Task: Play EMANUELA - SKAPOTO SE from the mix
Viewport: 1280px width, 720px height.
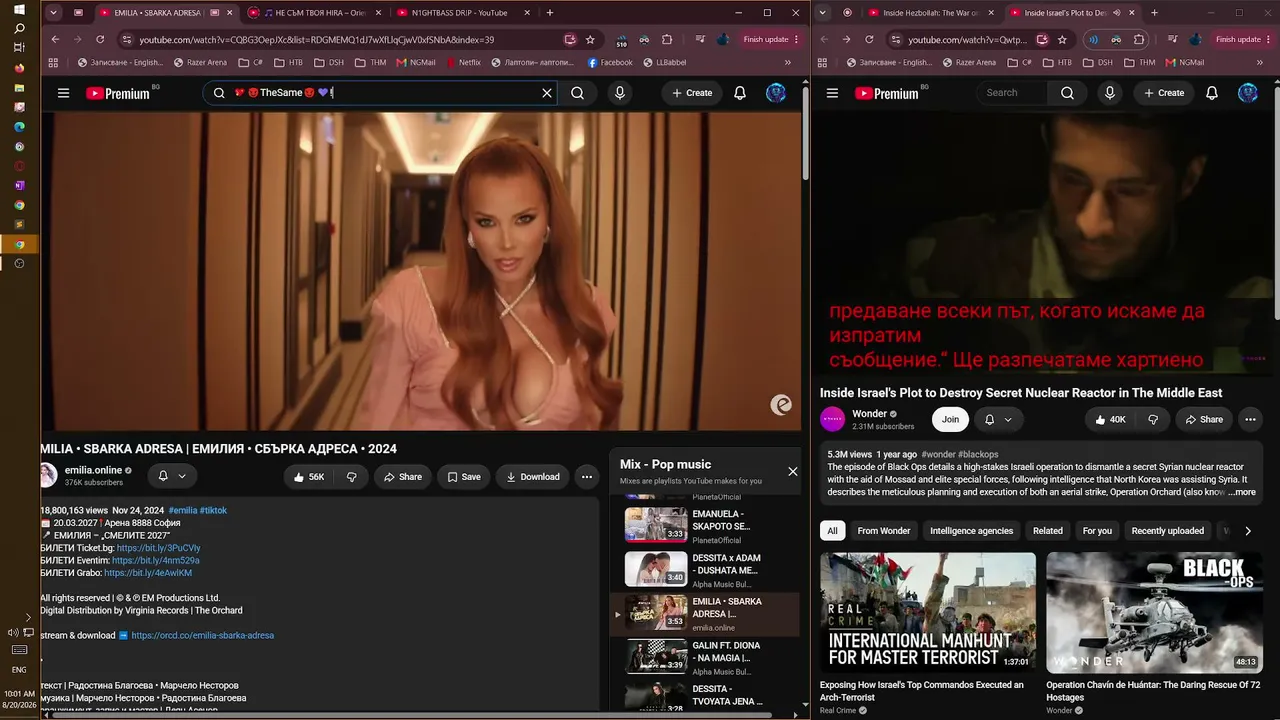Action: [706, 524]
